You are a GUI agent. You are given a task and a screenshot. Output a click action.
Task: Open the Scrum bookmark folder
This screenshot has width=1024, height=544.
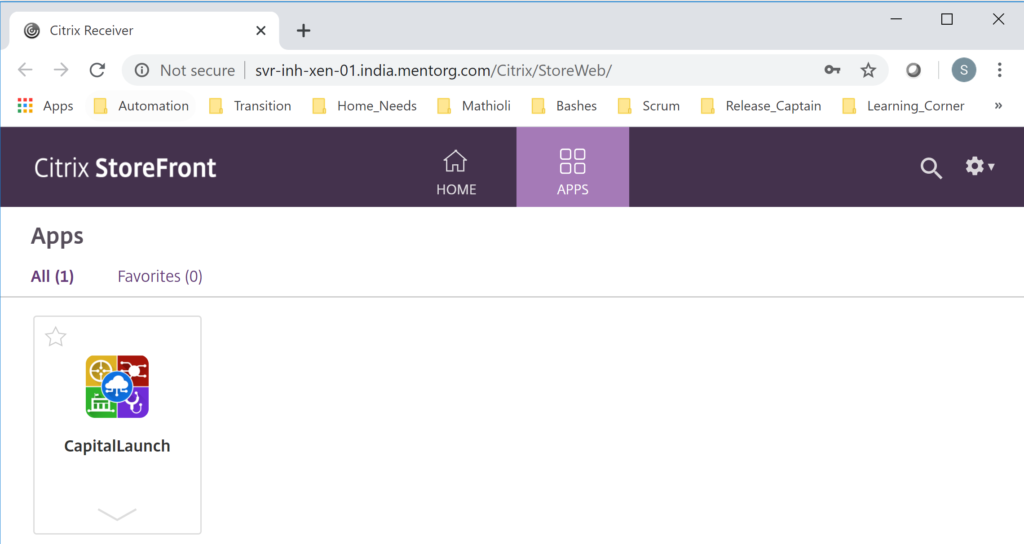pos(649,106)
